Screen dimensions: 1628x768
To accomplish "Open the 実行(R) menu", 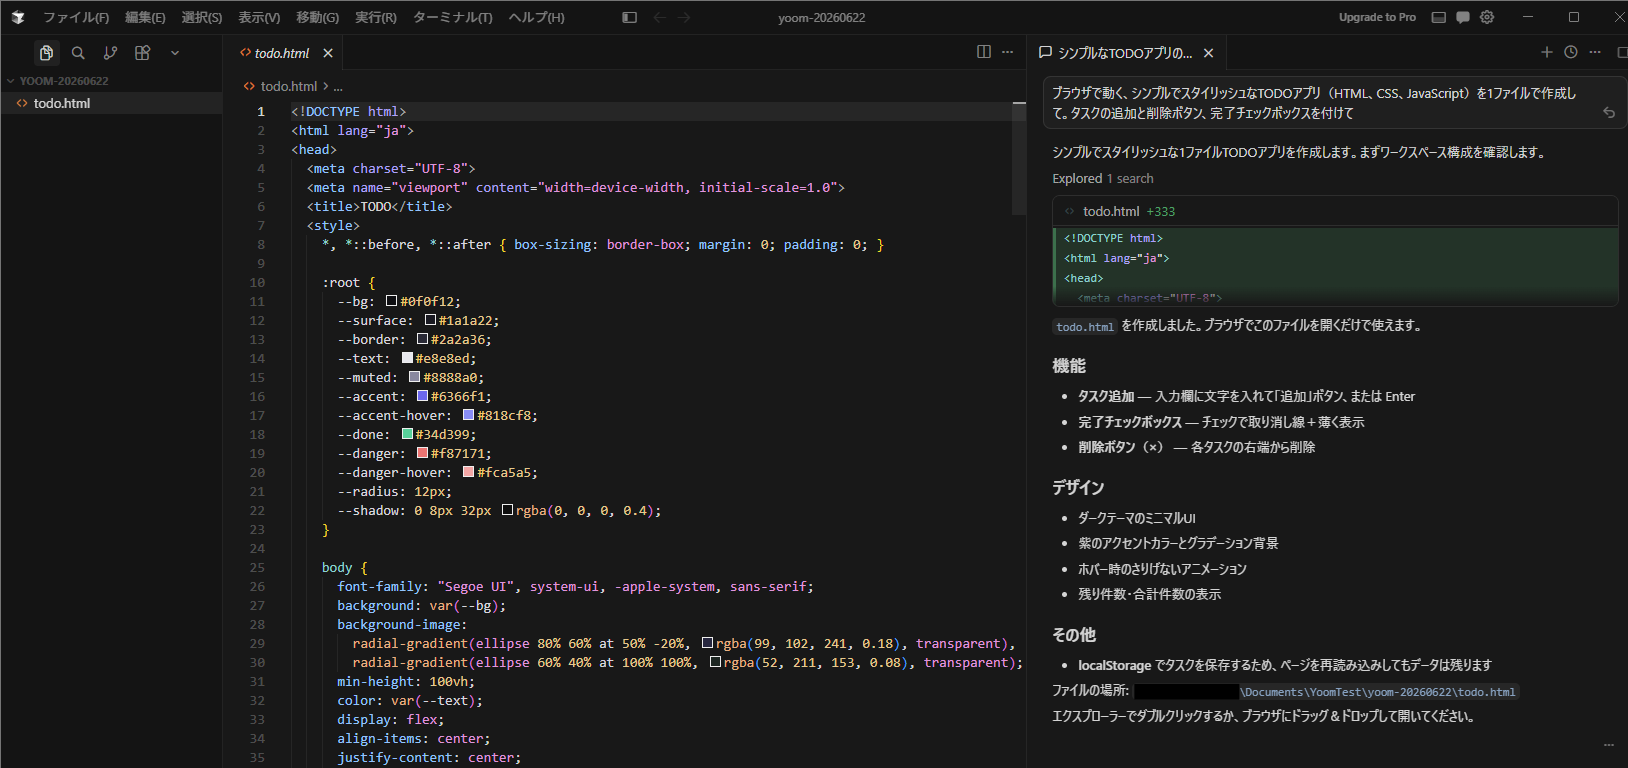I will [375, 17].
